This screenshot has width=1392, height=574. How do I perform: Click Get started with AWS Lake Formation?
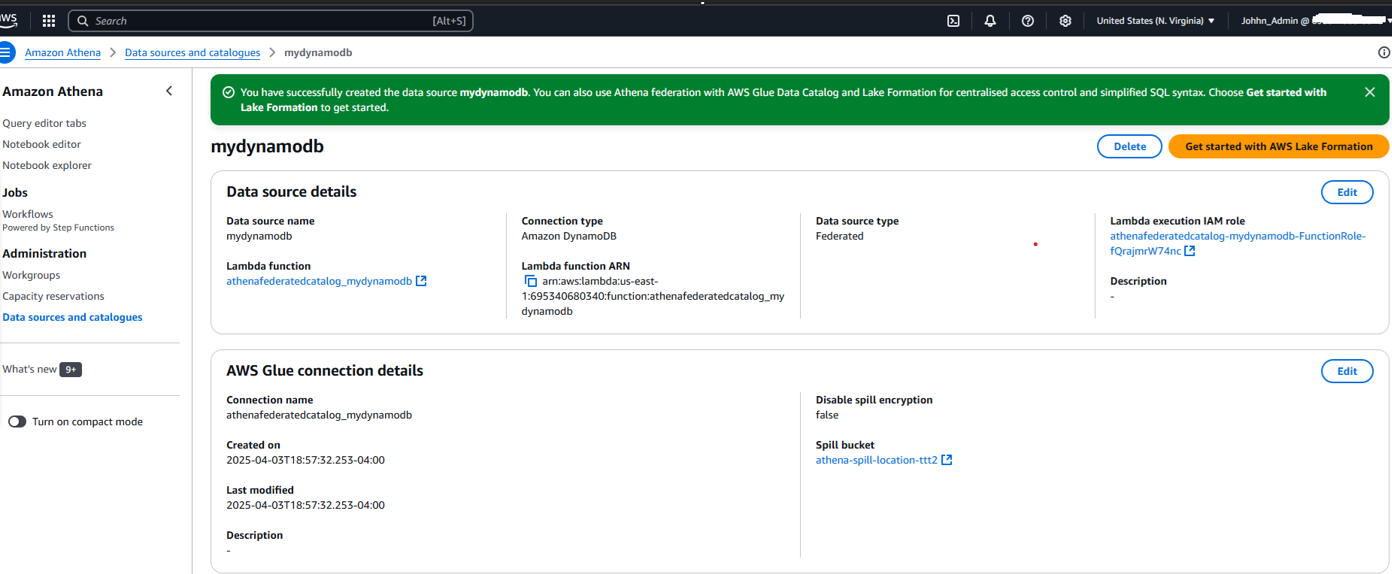pos(1279,146)
